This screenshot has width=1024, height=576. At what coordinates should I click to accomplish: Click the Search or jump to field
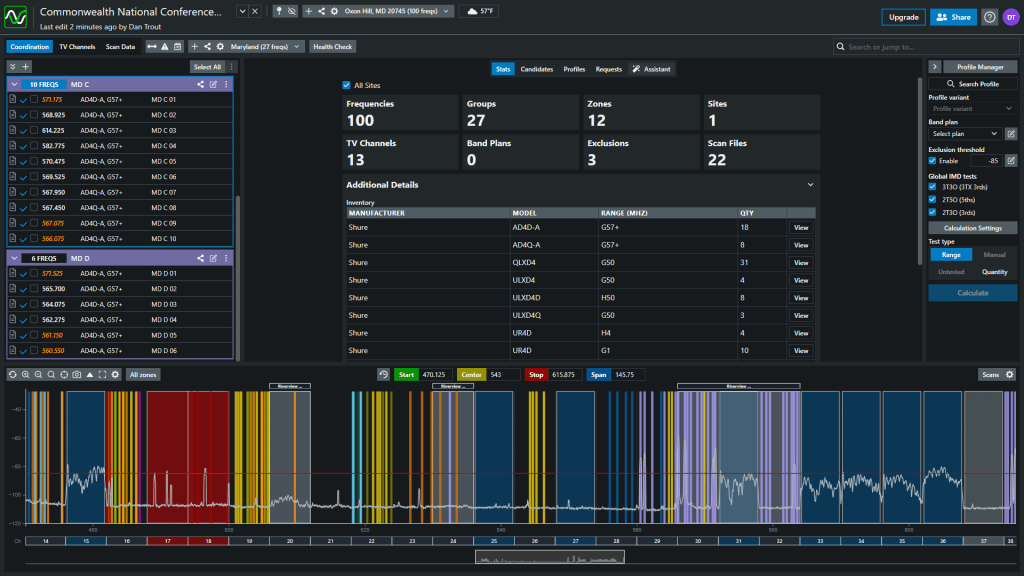(x=925, y=46)
